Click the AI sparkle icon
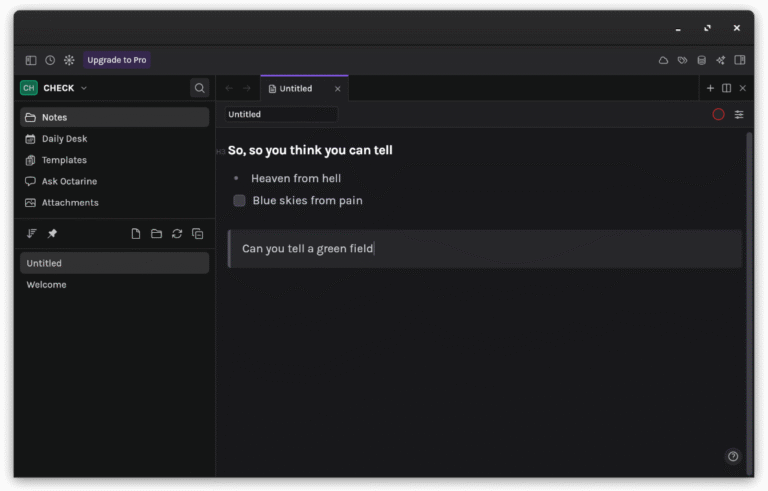Viewport: 768px width, 491px height. (721, 60)
